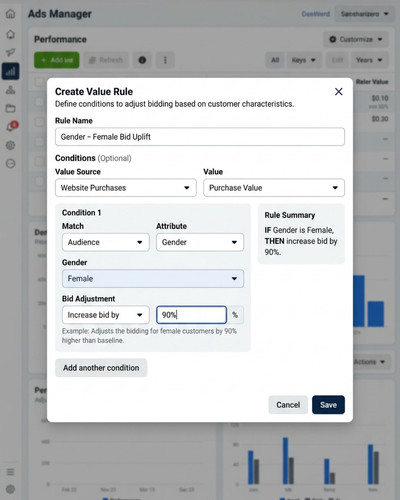Focus the 90% bid adjustment field
Viewport: 400px width, 500px height.
[x=191, y=315]
